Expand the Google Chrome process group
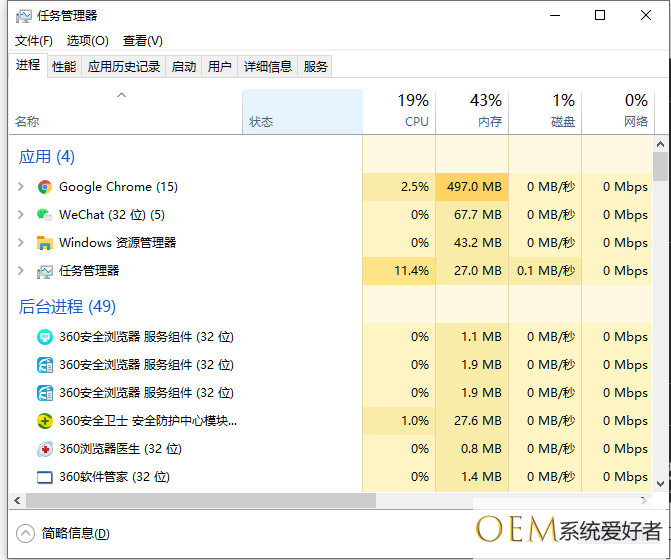Screen dimensions: 671x560 [x=20, y=187]
